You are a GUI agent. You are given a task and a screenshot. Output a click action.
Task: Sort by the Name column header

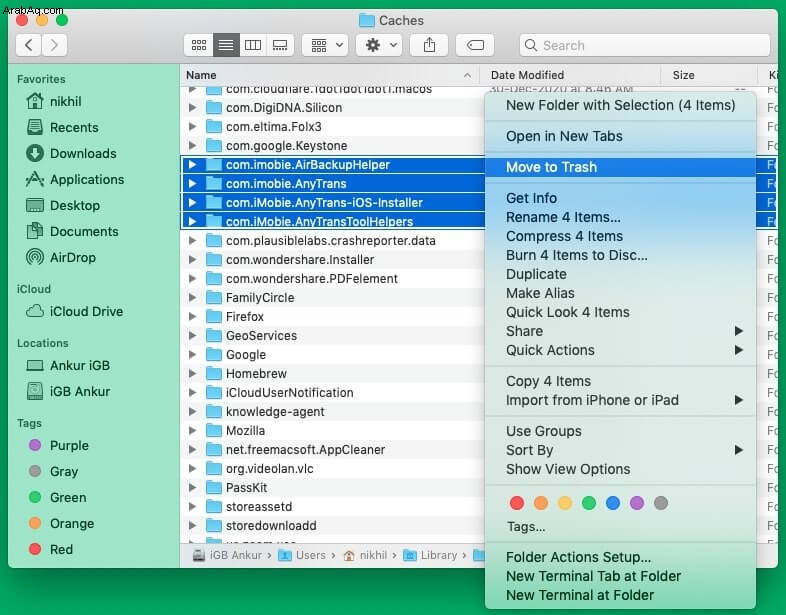coord(329,75)
